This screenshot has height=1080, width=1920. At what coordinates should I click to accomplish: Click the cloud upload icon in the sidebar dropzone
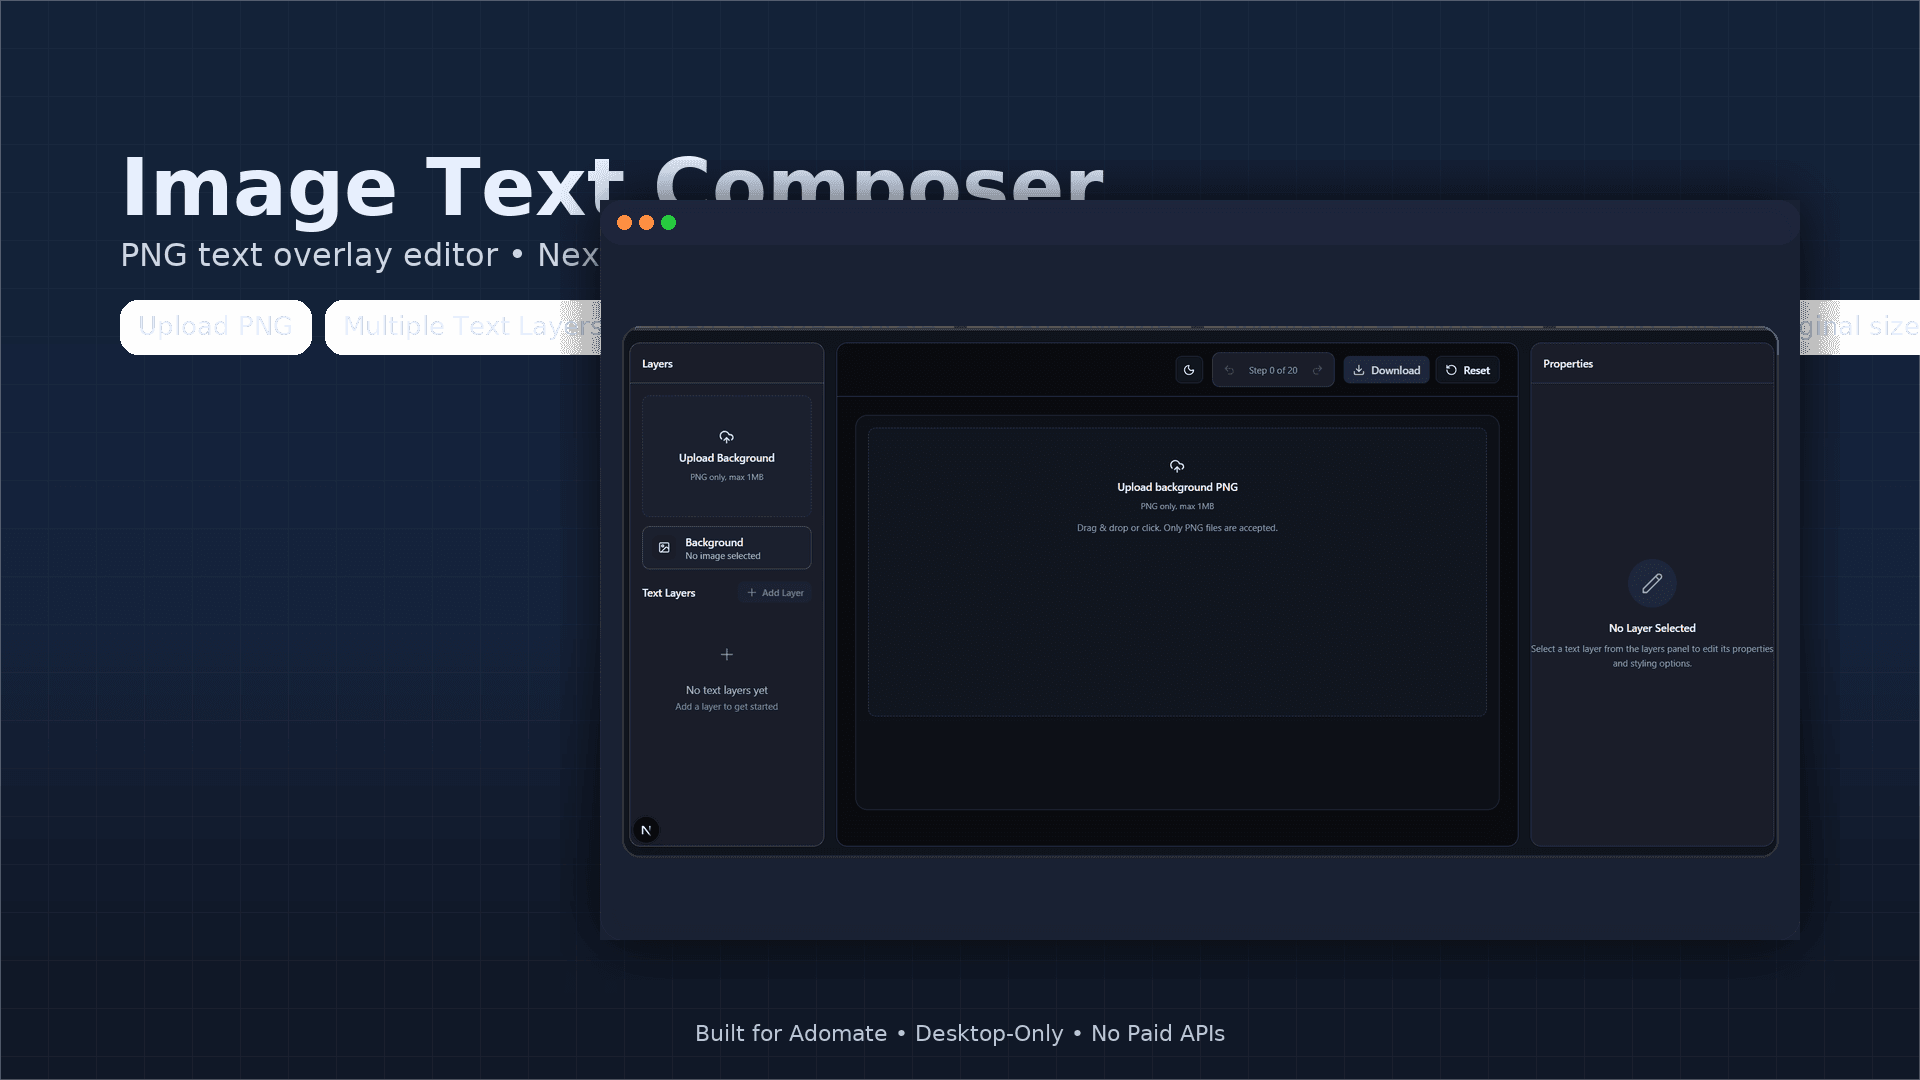point(727,436)
